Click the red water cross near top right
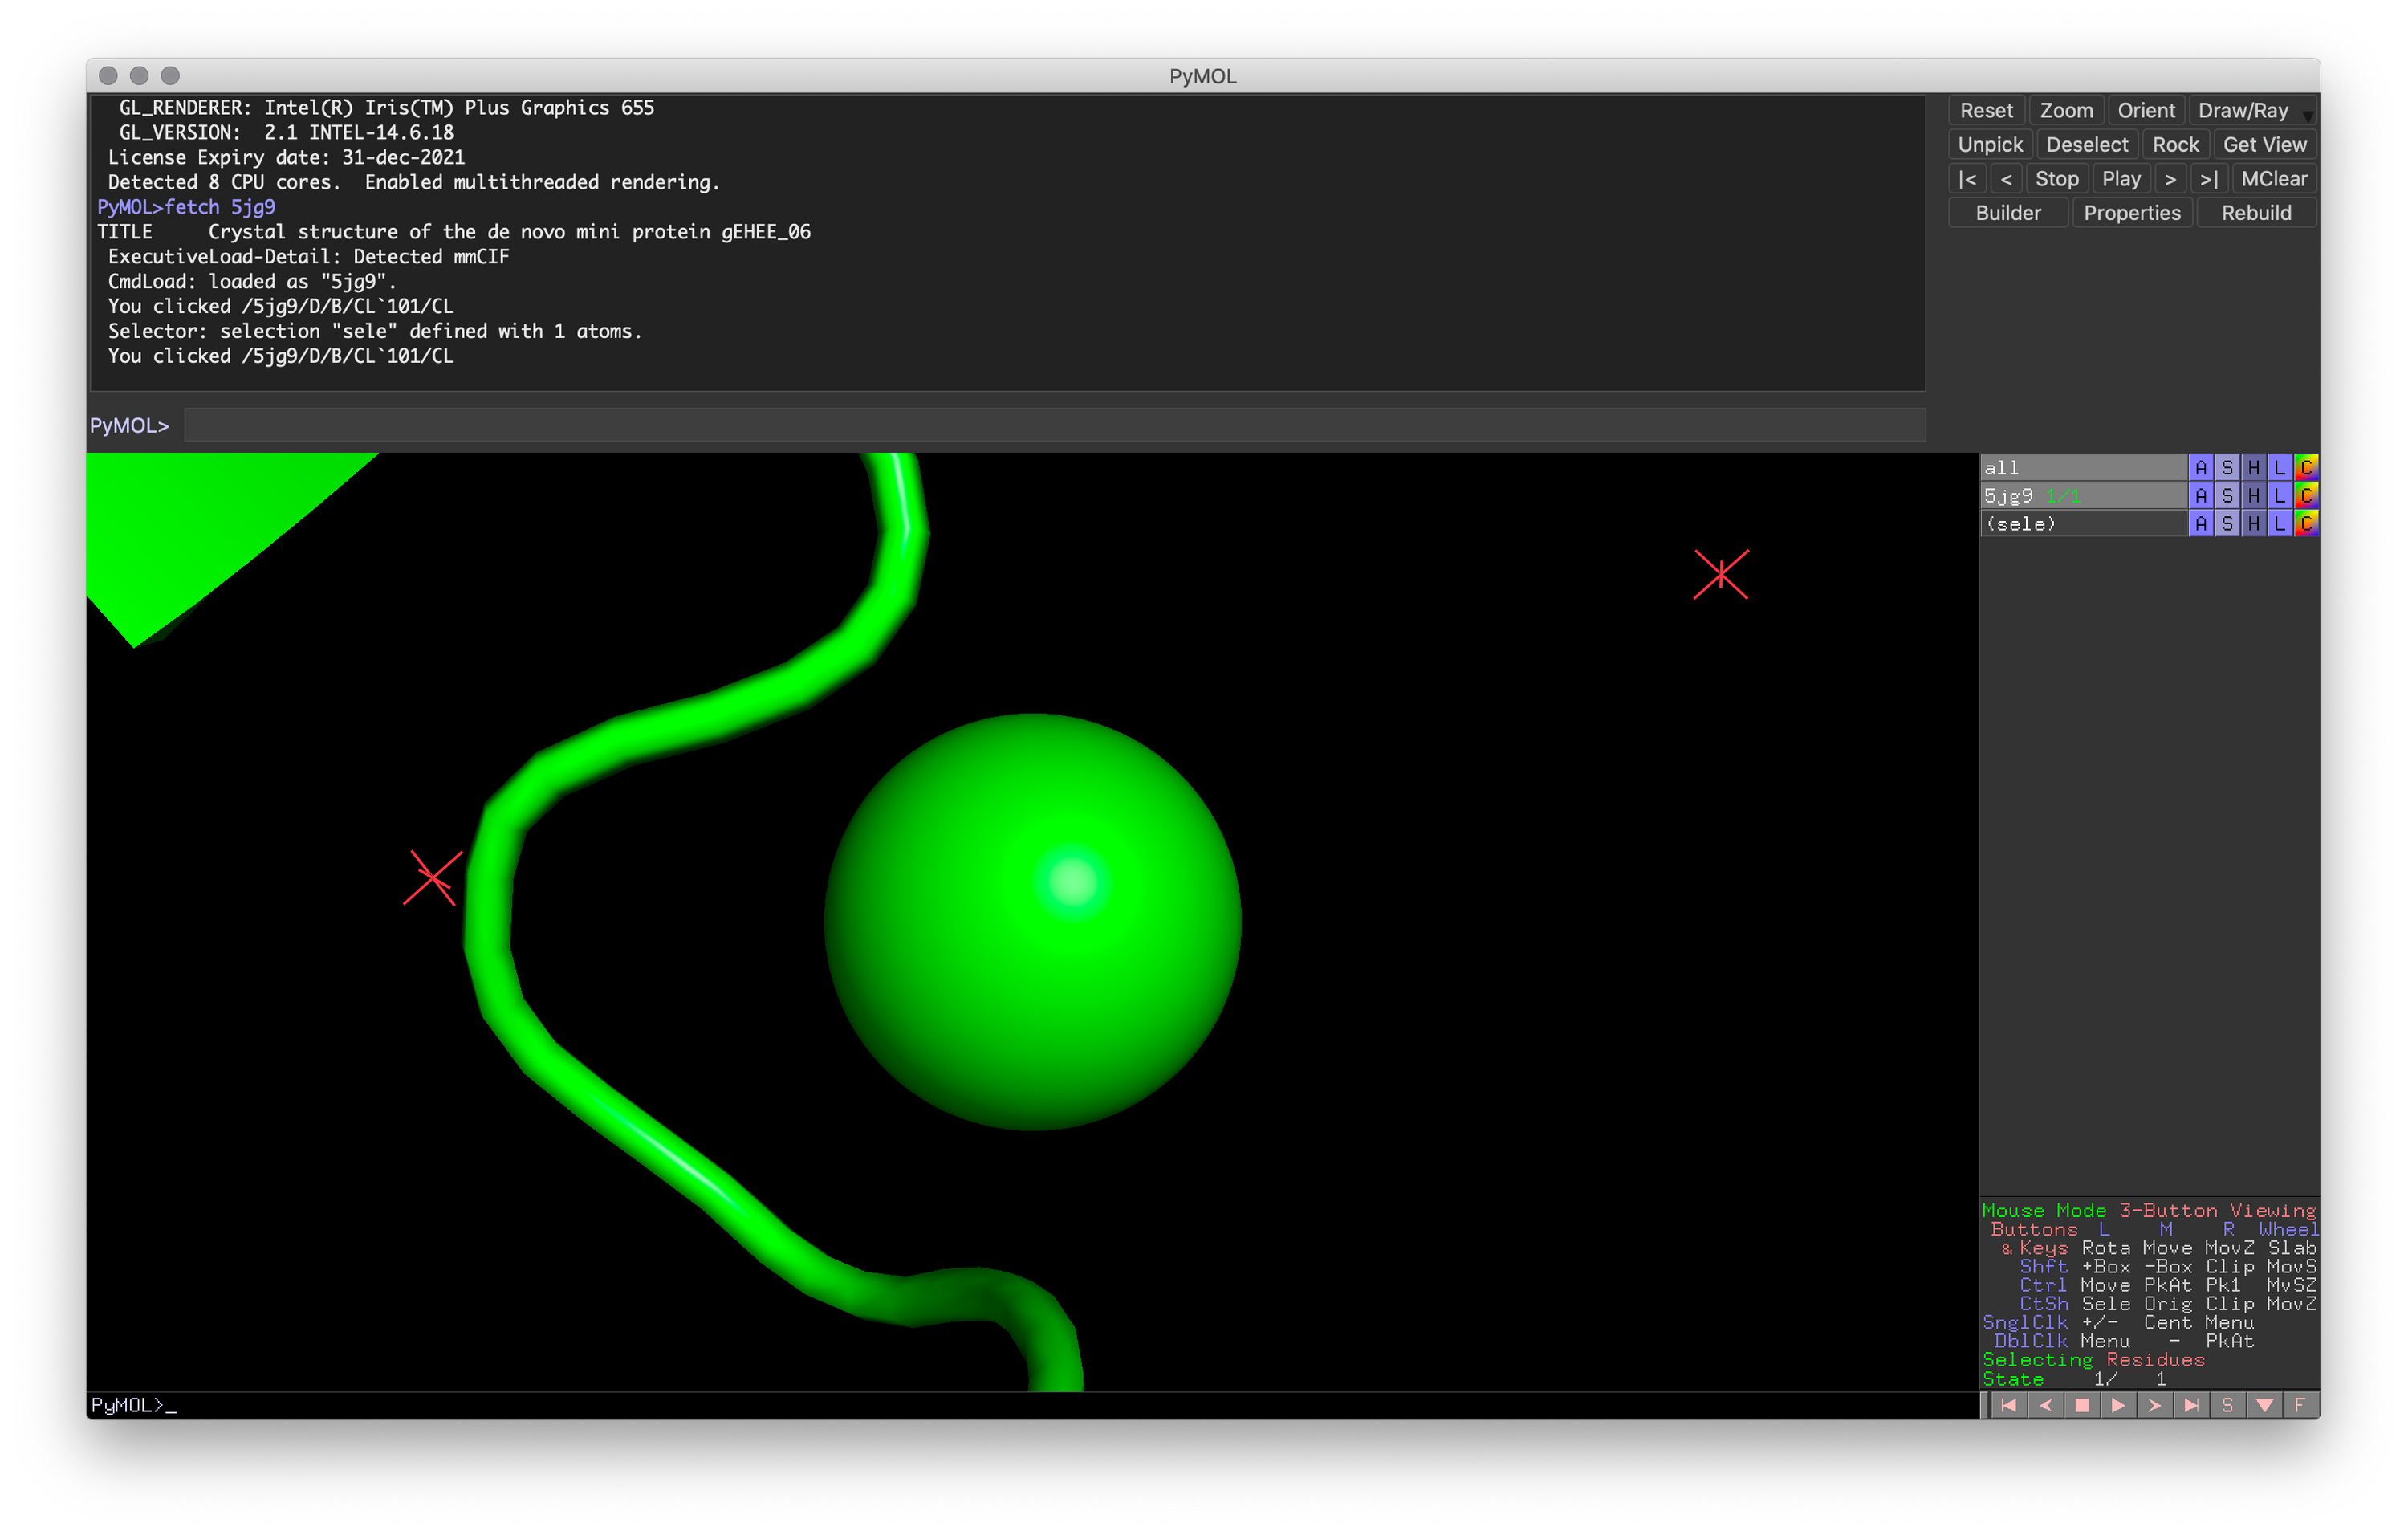2408x1535 pixels. coord(1720,574)
